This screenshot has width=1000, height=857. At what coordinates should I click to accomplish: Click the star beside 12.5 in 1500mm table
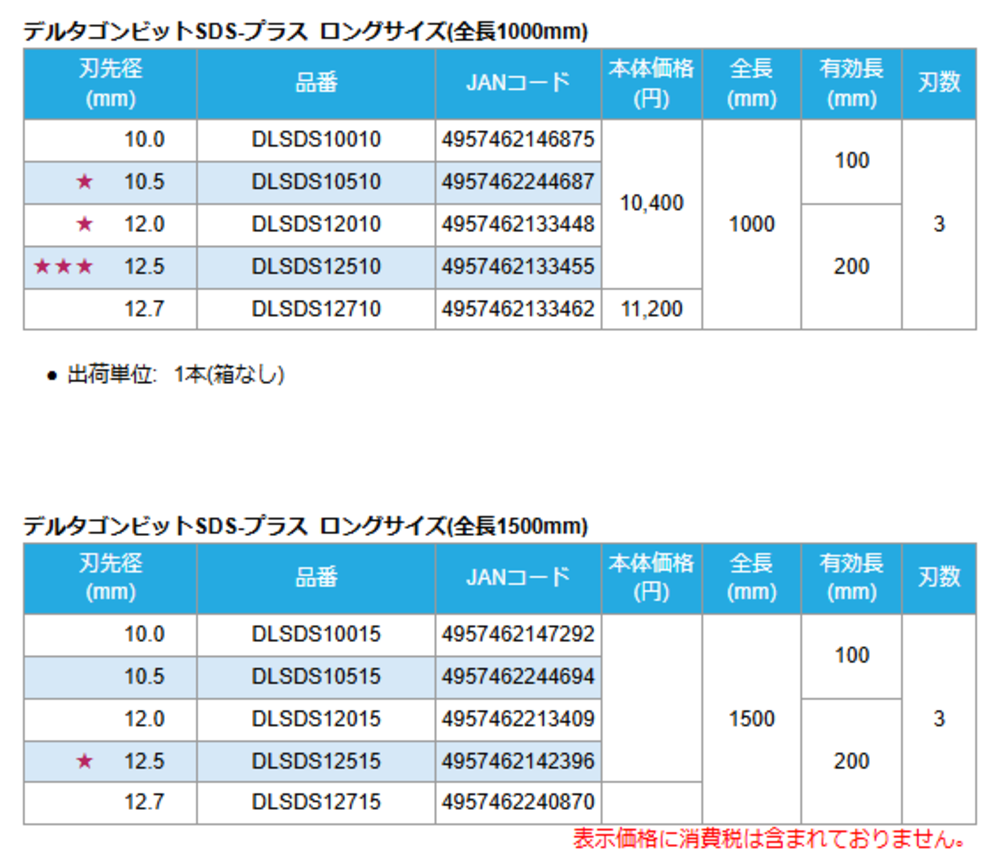[x=85, y=762]
